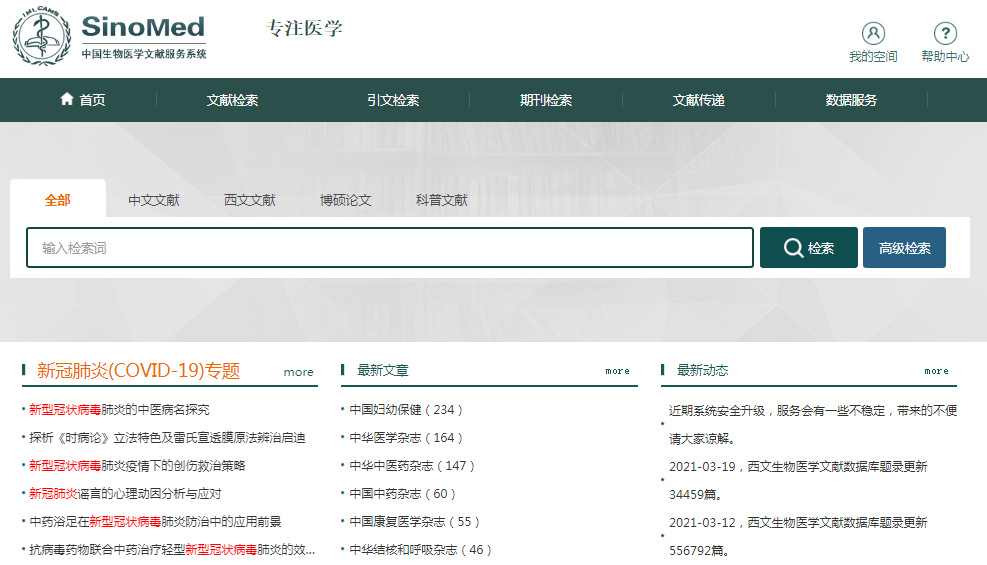Click the home icon beside 首页
987x565 pixels.
67,99
